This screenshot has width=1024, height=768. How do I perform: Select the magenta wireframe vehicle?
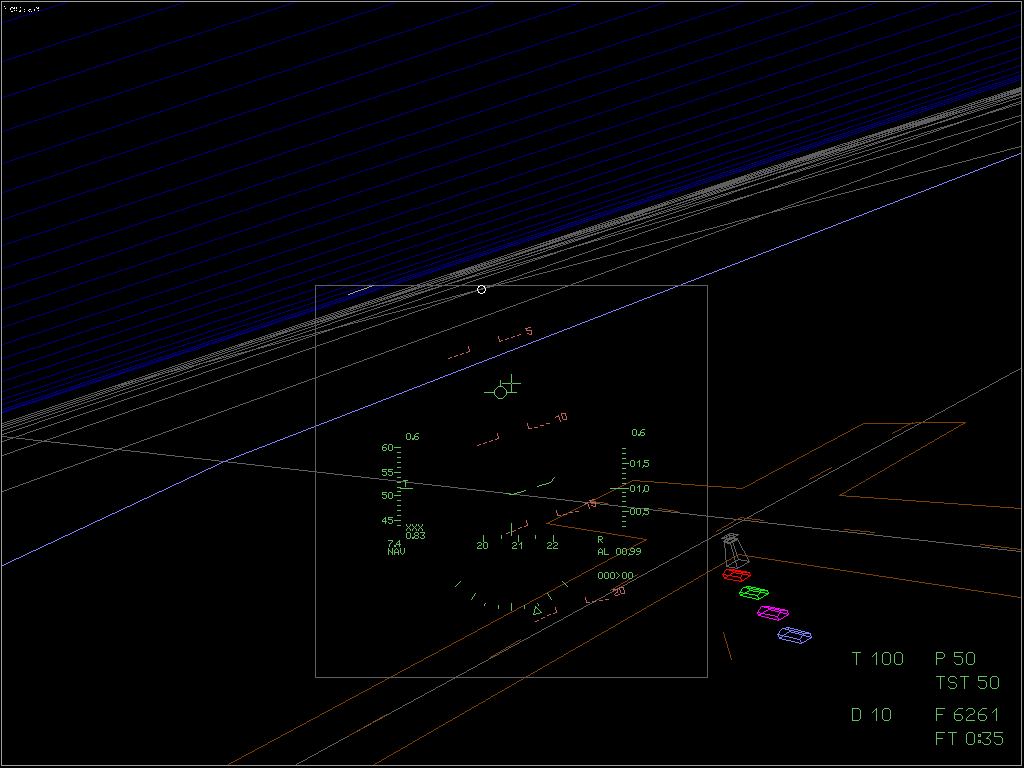point(773,613)
